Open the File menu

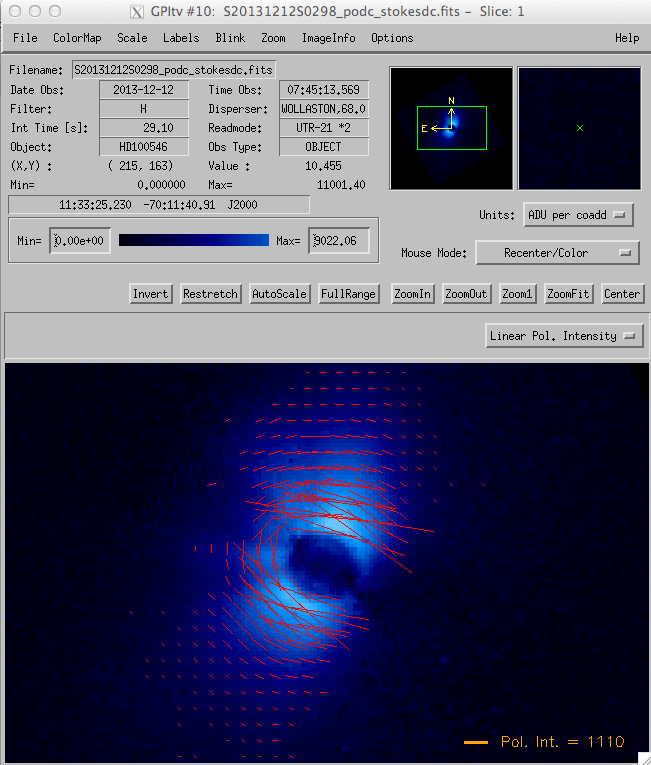[x=25, y=38]
